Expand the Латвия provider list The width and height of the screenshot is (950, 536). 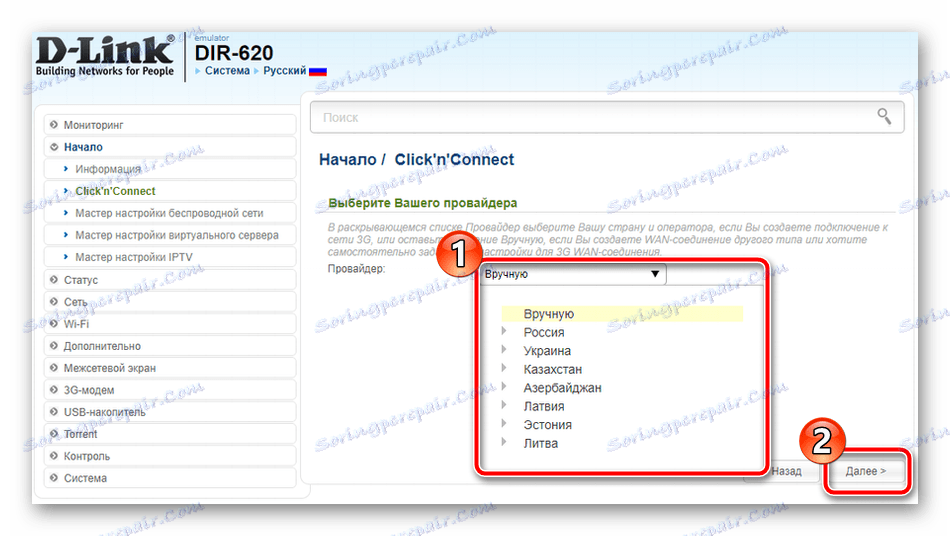pyautogui.click(x=503, y=405)
